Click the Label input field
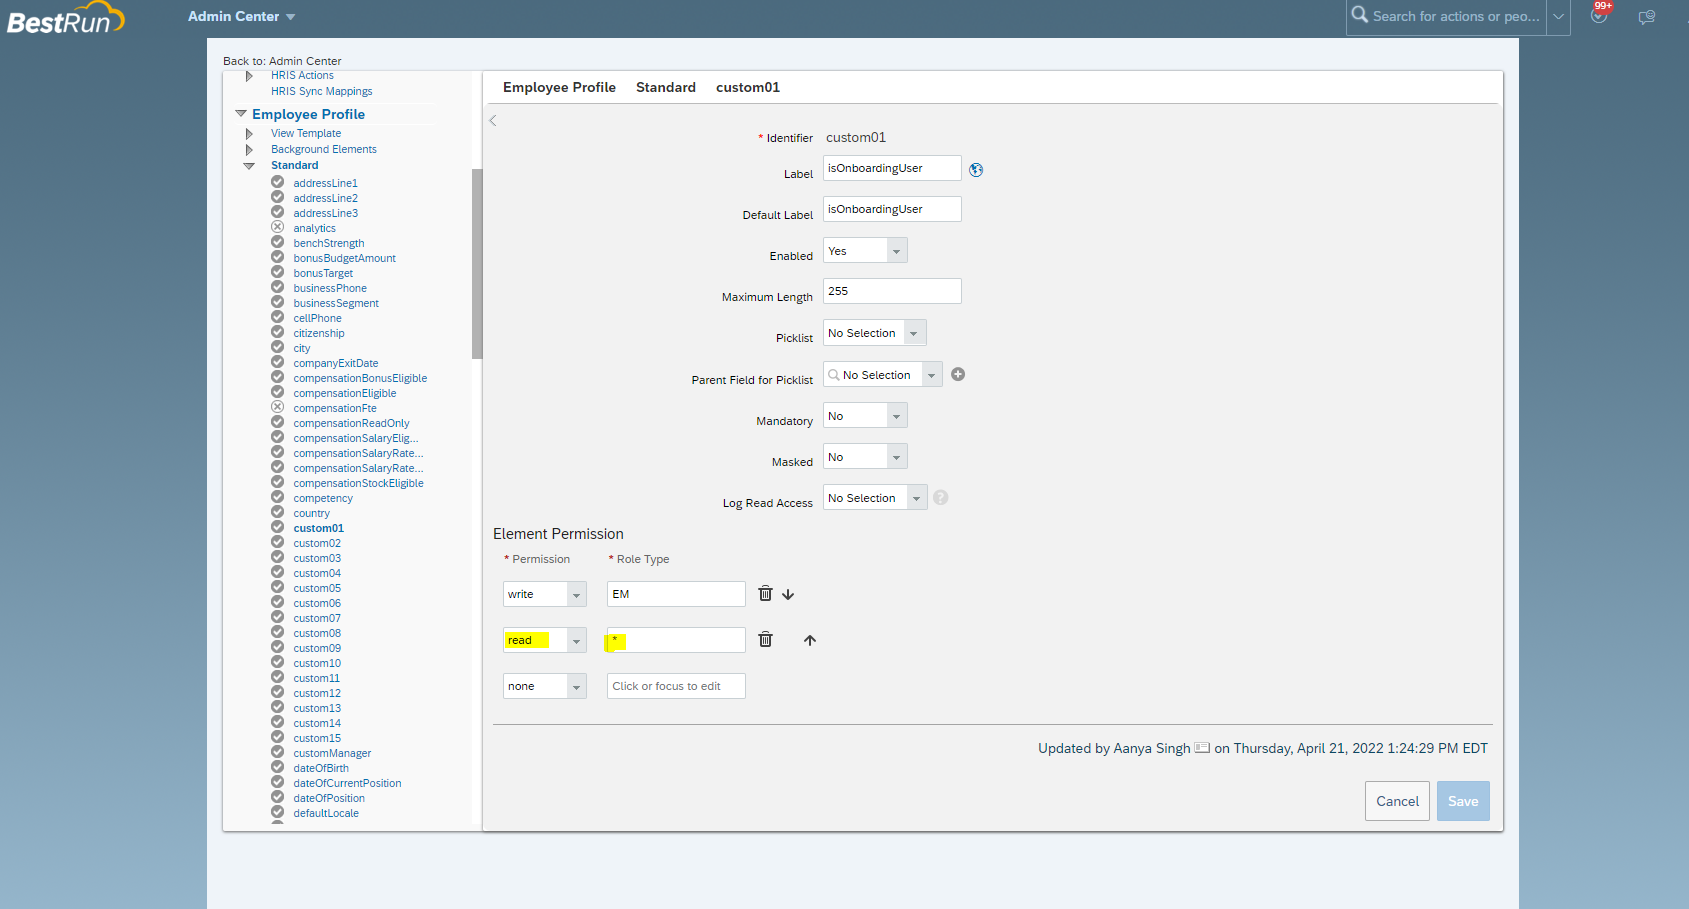Viewport: 1689px width, 909px height. (x=892, y=168)
